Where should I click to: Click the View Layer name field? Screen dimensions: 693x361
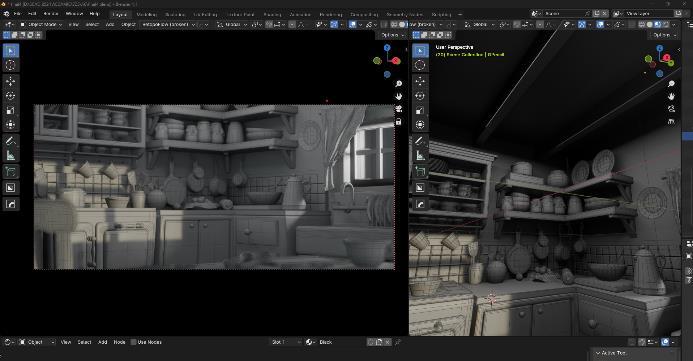pos(647,14)
